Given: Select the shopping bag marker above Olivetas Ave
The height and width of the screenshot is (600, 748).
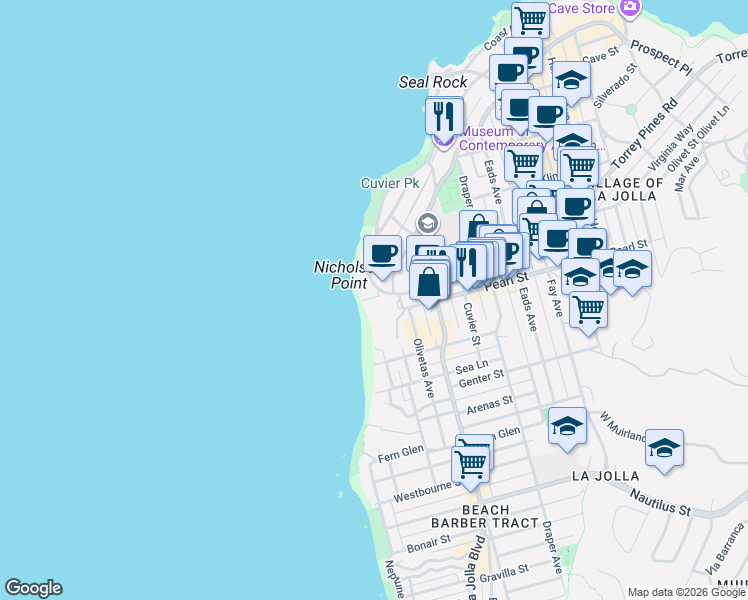Looking at the screenshot, I should click(429, 282).
